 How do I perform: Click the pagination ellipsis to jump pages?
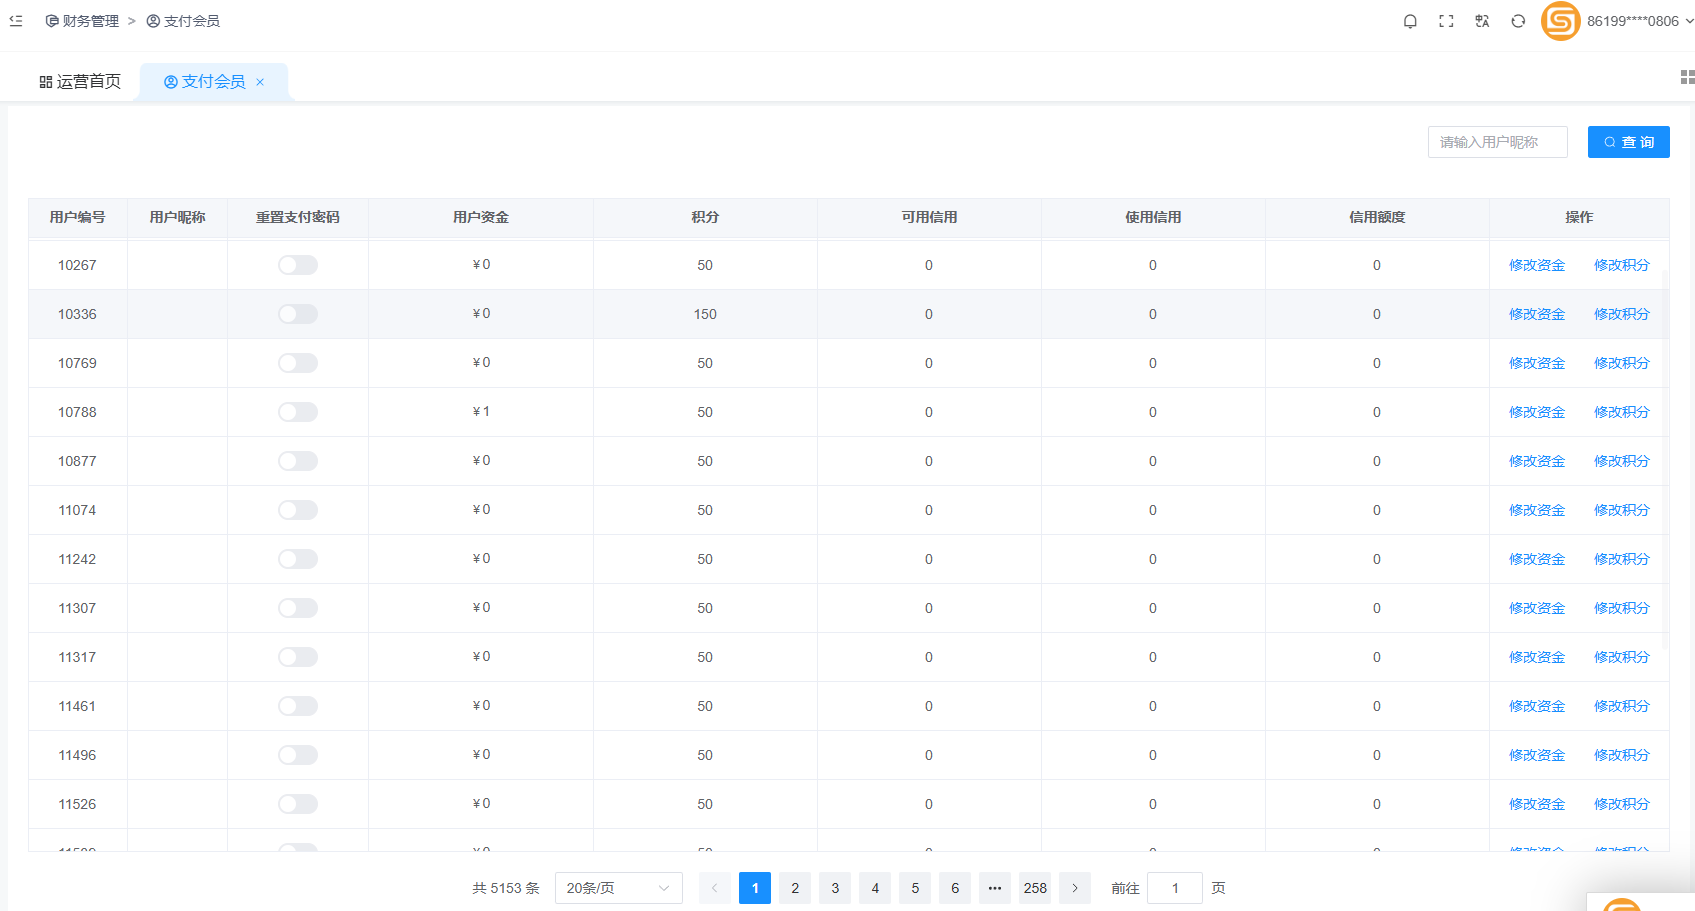pos(995,888)
